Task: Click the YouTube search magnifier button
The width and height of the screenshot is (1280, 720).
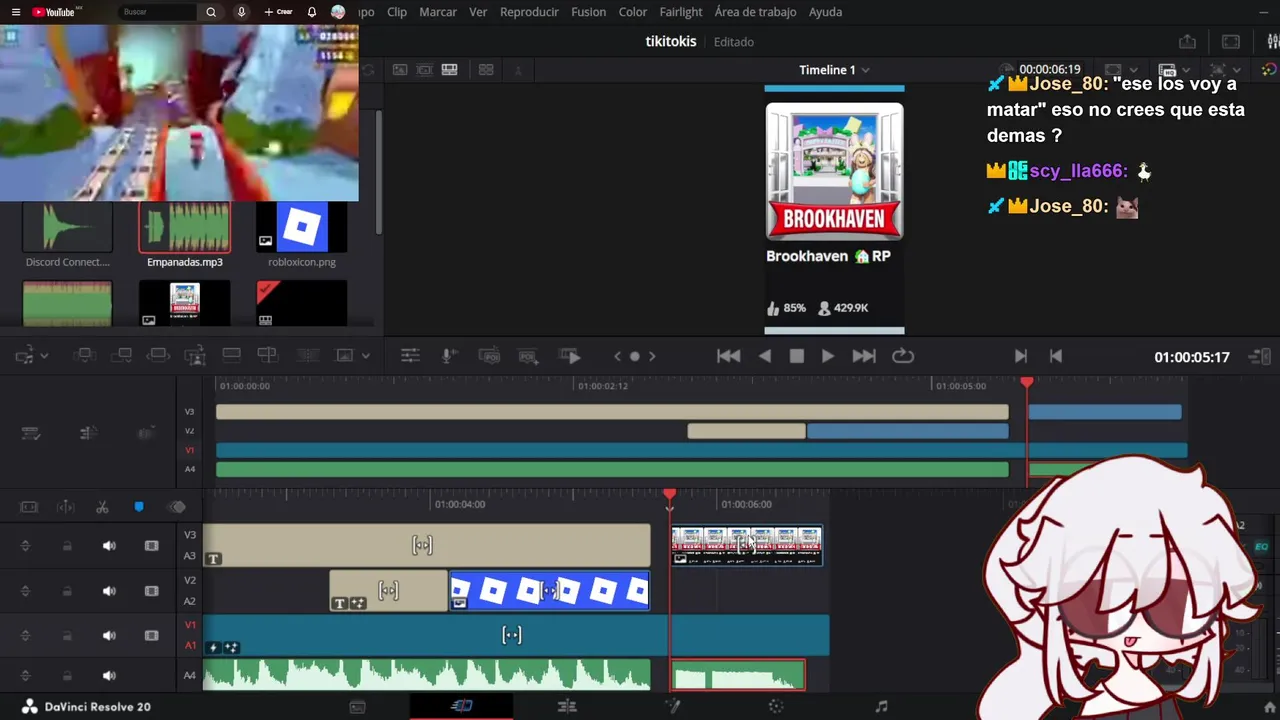Action: point(211,12)
